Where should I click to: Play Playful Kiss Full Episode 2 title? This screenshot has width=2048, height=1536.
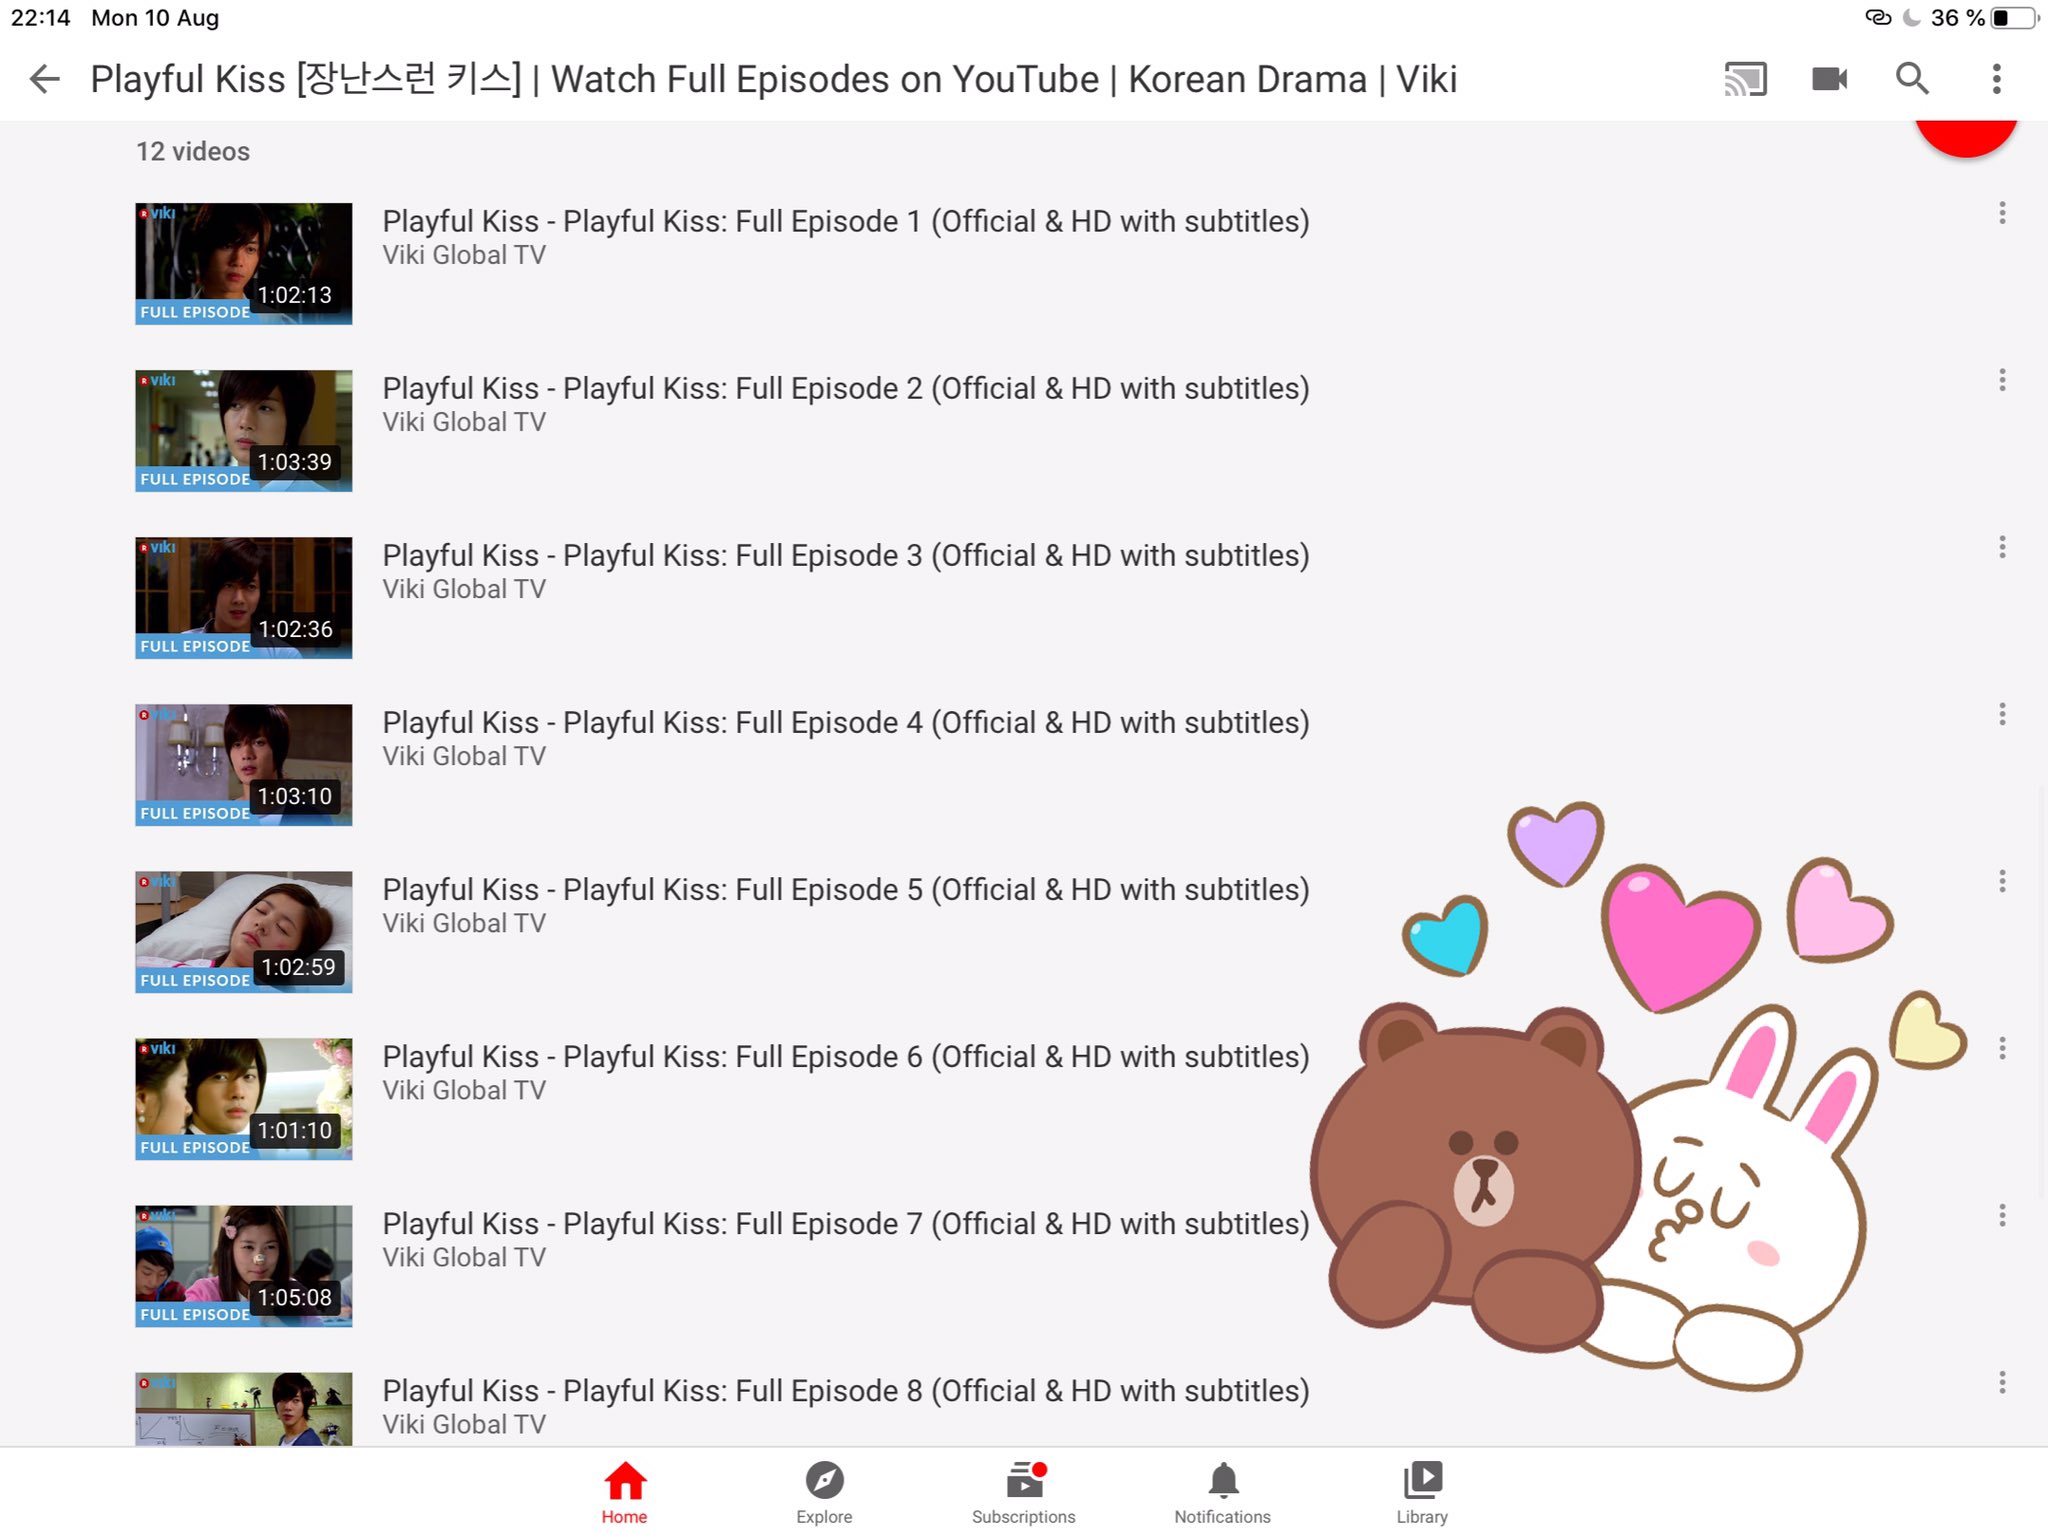846,388
